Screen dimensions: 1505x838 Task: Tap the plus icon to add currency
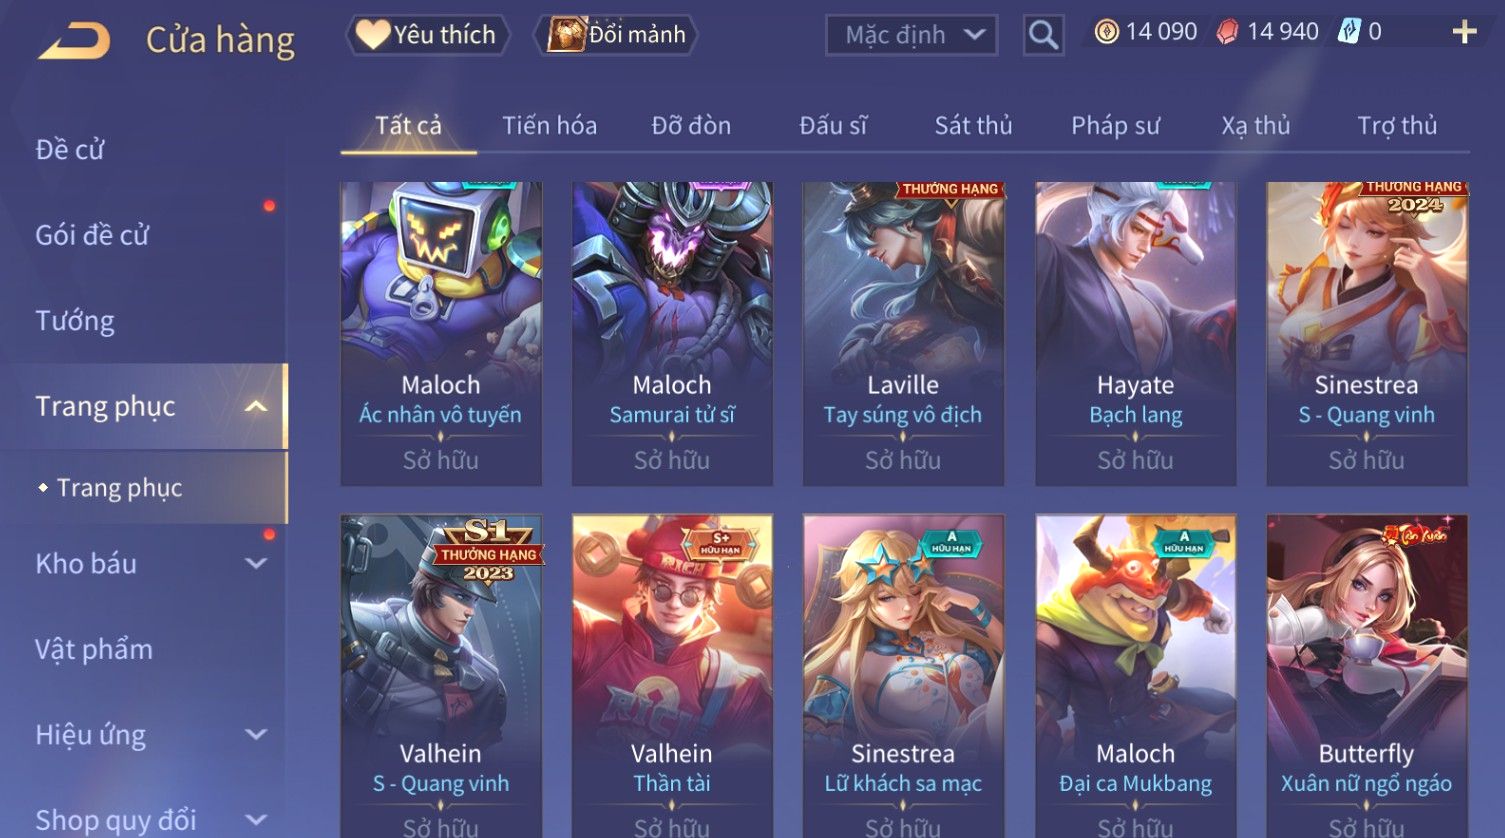coord(1464,33)
